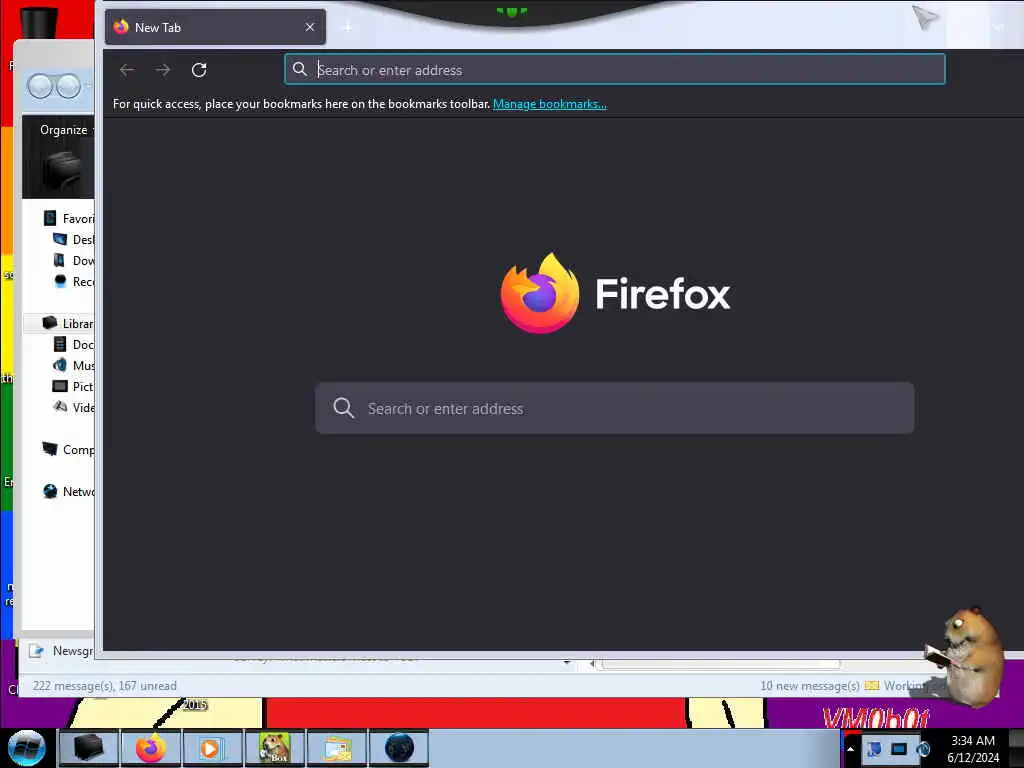Click the Firefox taskbar icon

click(x=150, y=748)
